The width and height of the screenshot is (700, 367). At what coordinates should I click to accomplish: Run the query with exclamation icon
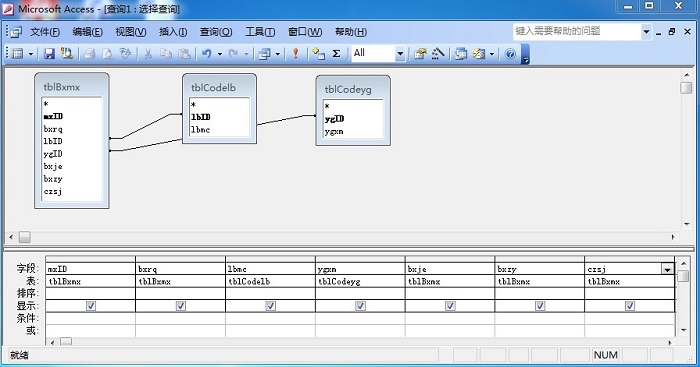[x=295, y=54]
